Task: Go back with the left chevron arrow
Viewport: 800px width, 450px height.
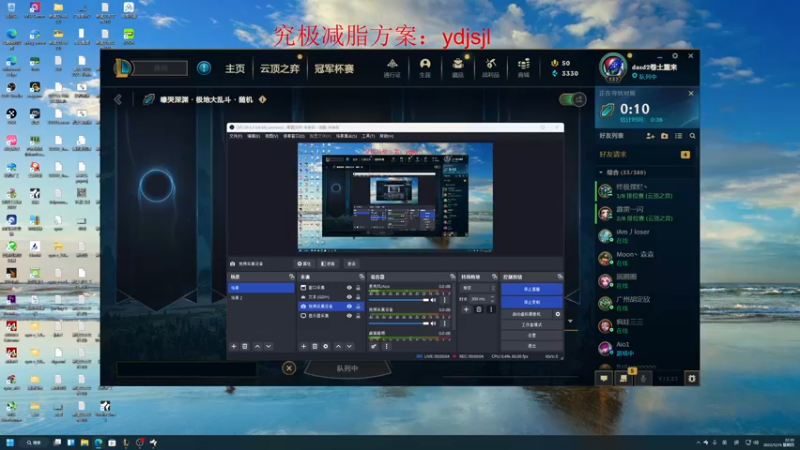Action: [x=118, y=99]
